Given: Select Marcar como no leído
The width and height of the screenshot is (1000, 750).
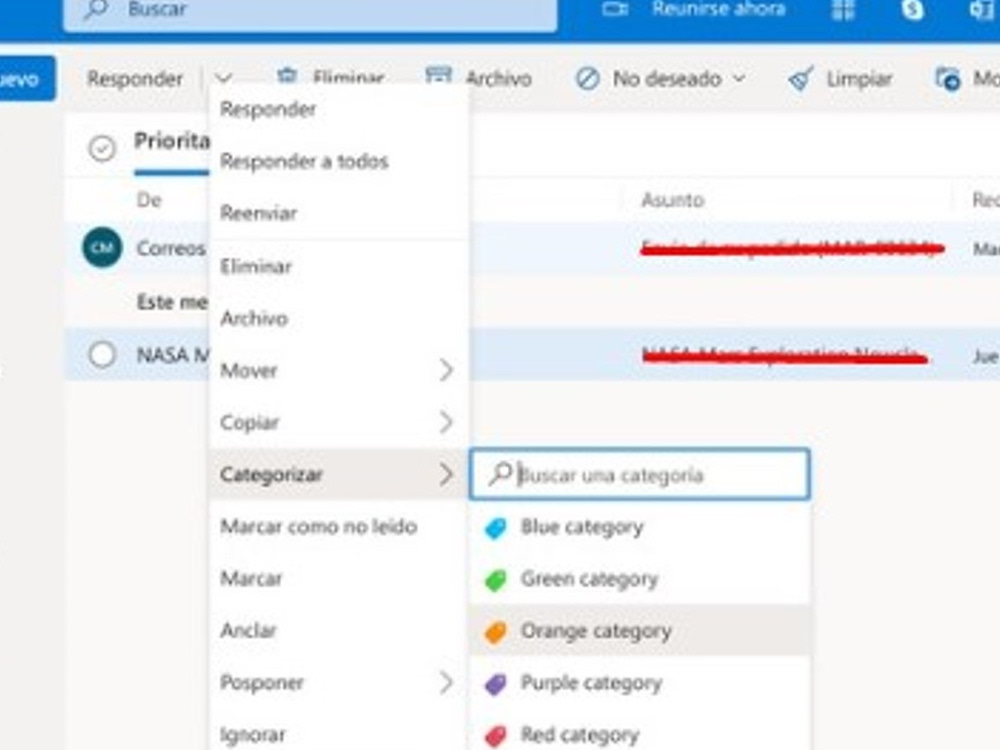Looking at the screenshot, I should 318,527.
